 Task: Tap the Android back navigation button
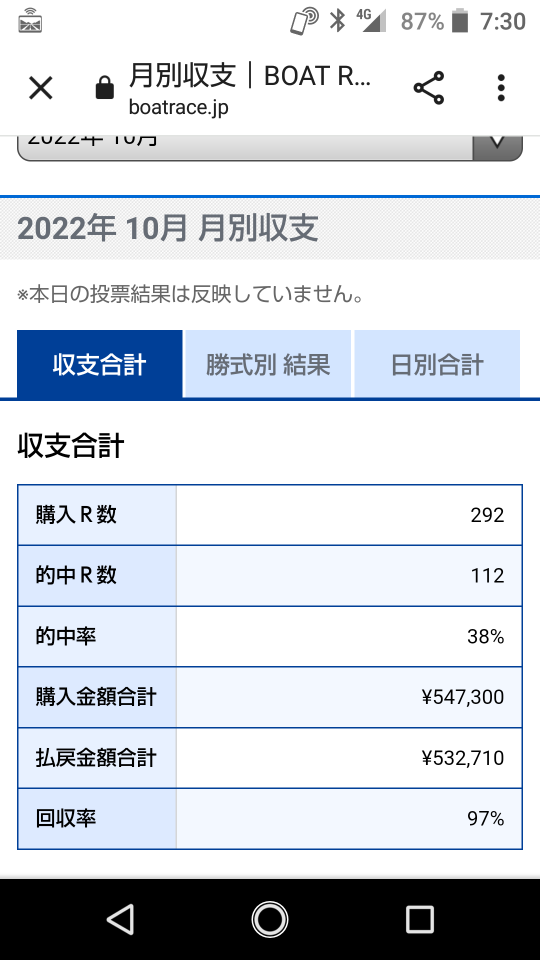pyautogui.click(x=120, y=919)
